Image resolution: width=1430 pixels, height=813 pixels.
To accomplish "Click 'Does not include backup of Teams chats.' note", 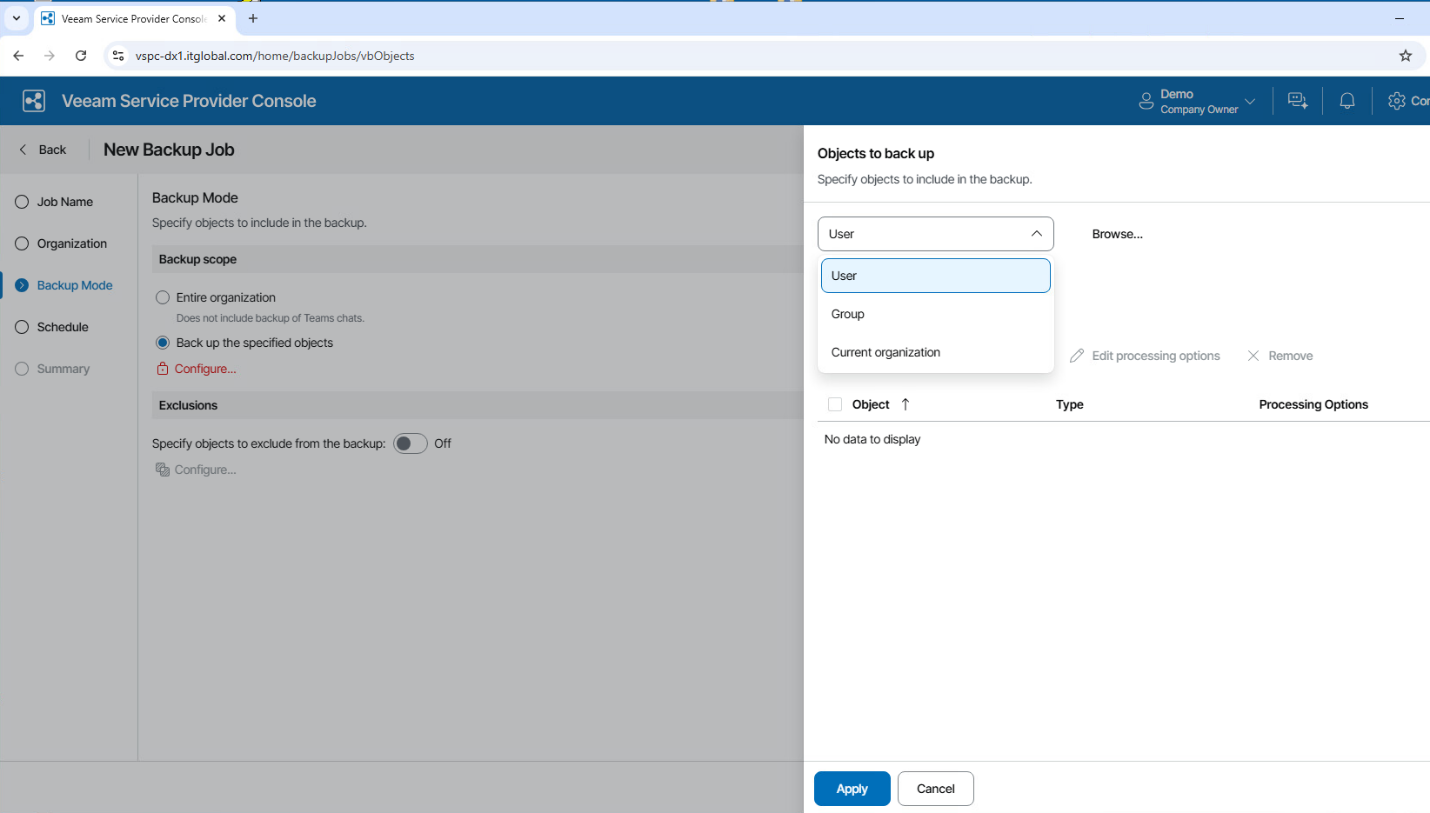I will tap(270, 318).
